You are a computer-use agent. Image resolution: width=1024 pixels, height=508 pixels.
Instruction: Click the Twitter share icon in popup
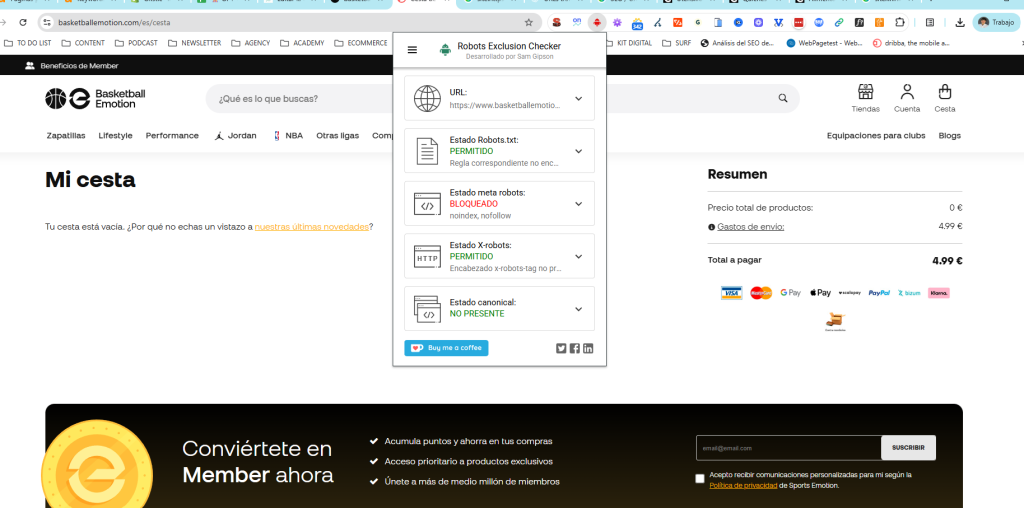coord(561,348)
